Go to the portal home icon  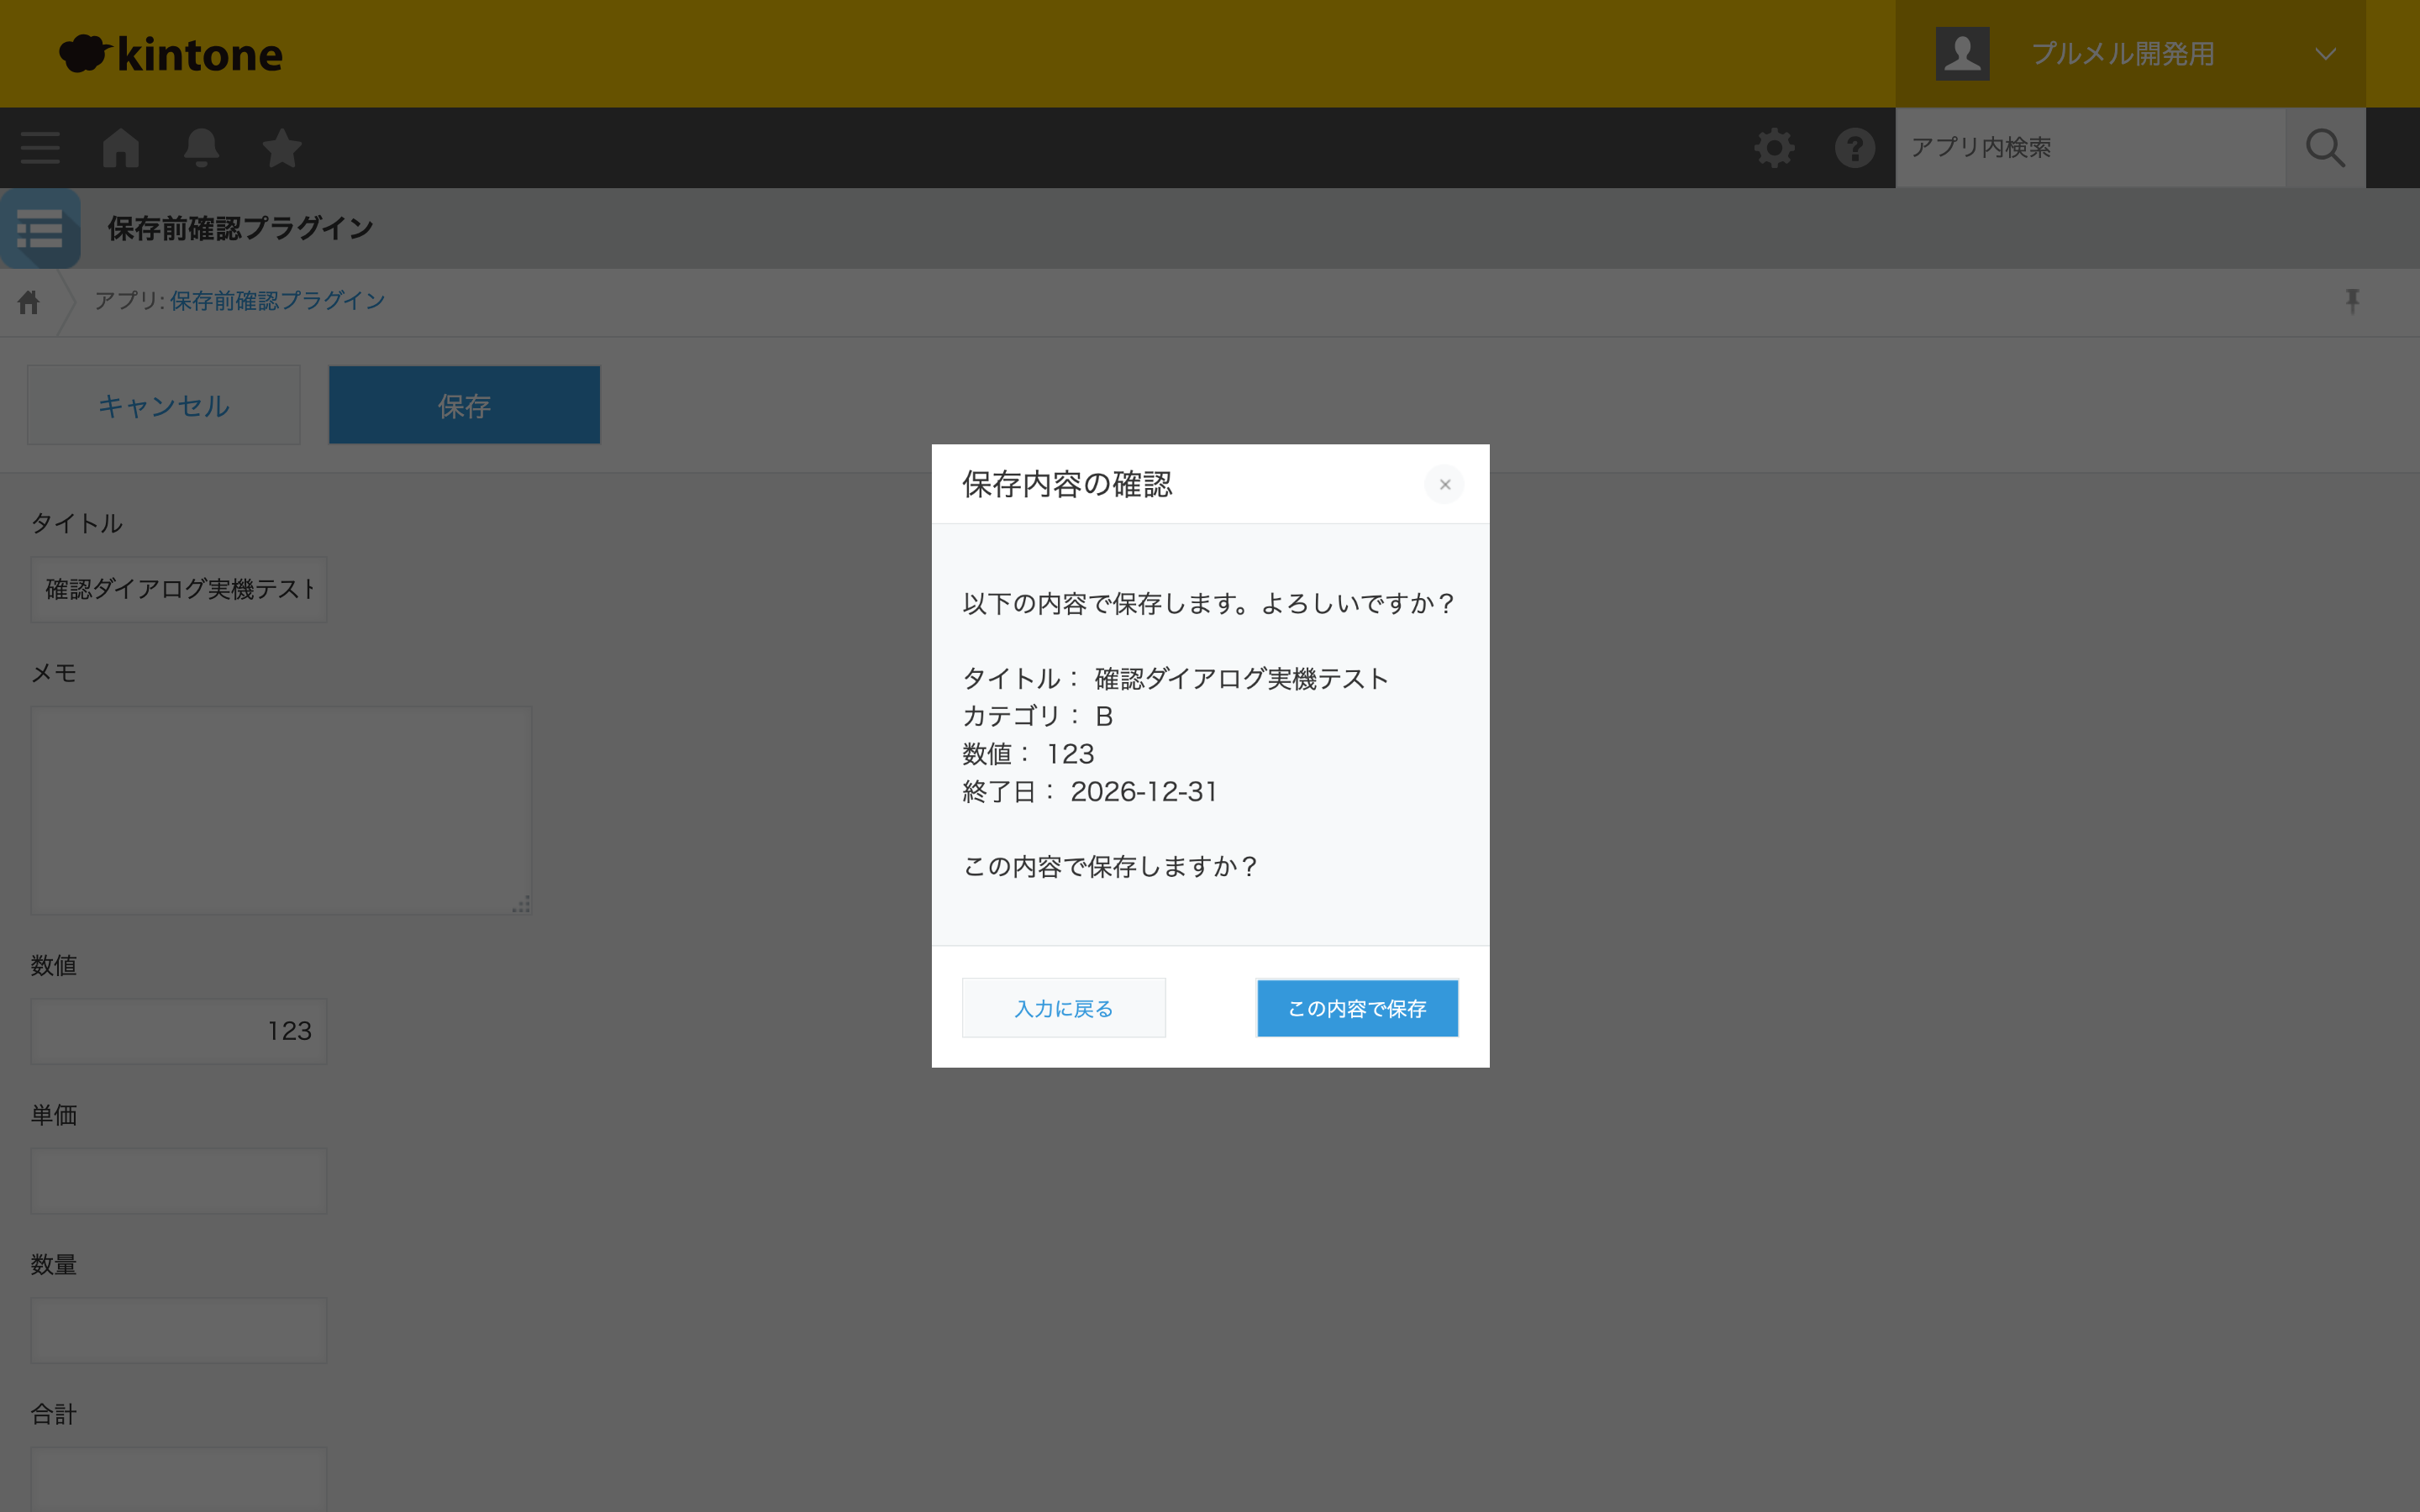[121, 148]
